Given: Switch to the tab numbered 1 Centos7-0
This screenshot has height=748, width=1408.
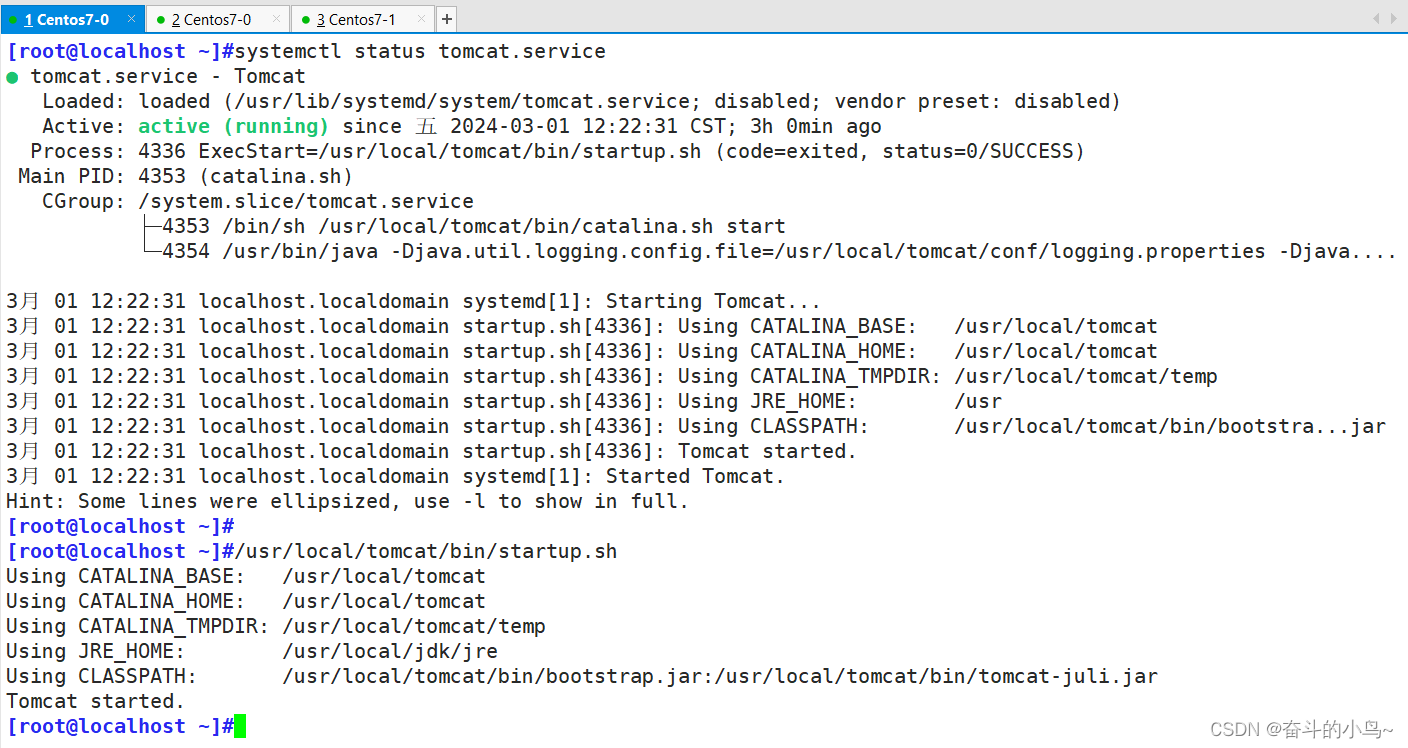Looking at the screenshot, I should coord(66,19).
